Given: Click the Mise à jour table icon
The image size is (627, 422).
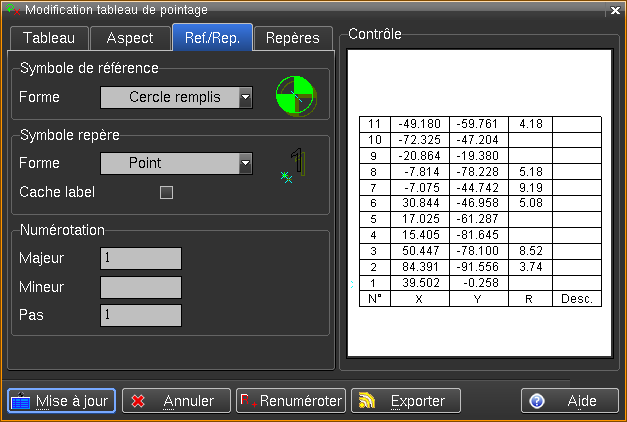Looking at the screenshot, I should (21, 401).
